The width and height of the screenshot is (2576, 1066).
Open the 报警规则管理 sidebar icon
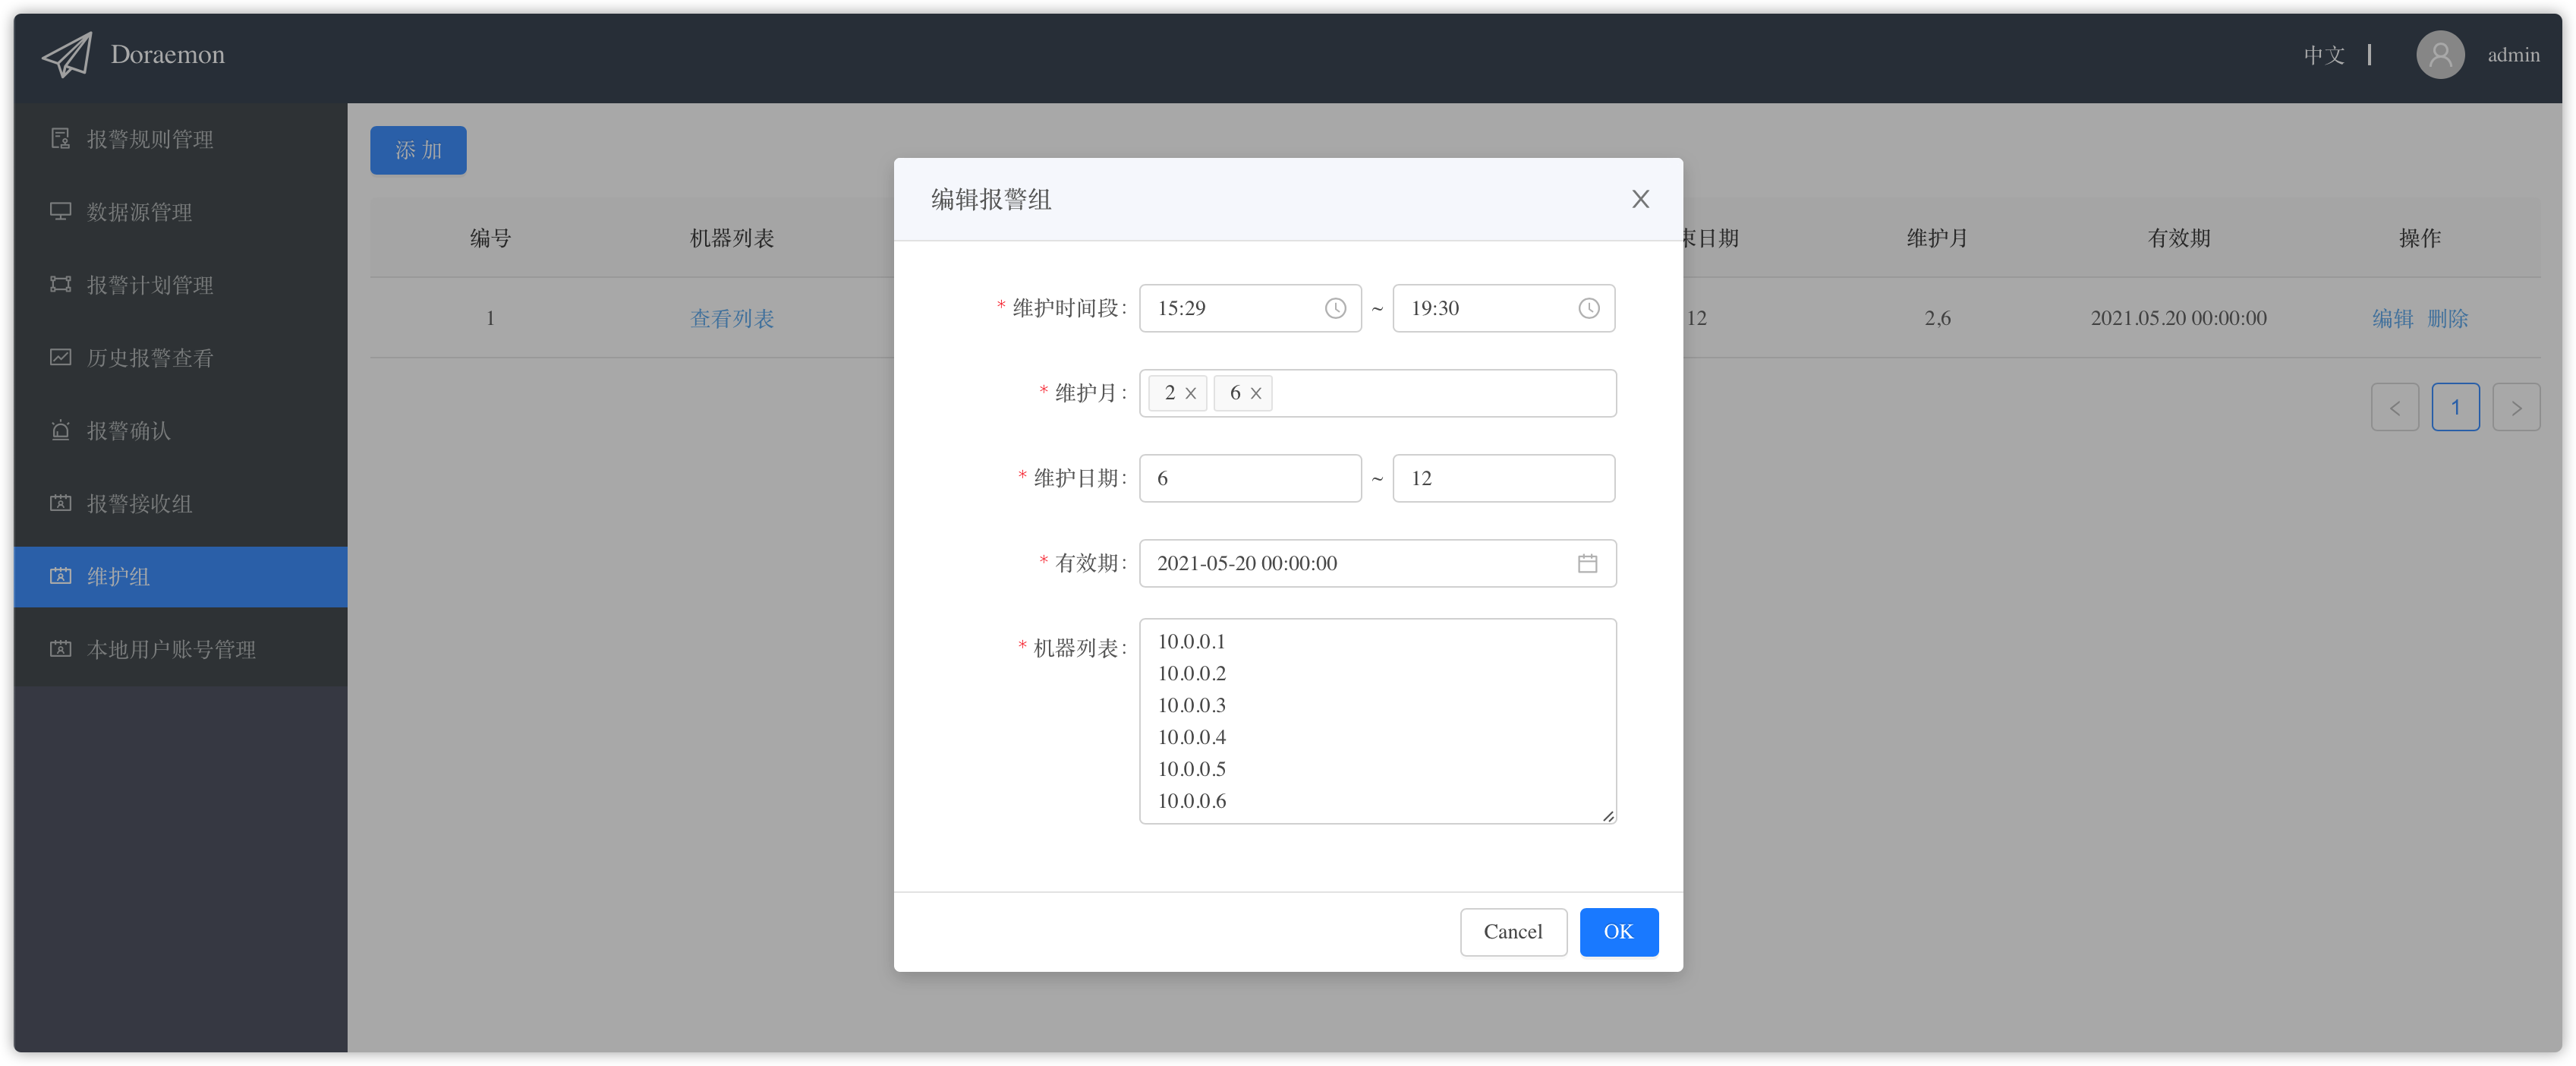click(60, 139)
